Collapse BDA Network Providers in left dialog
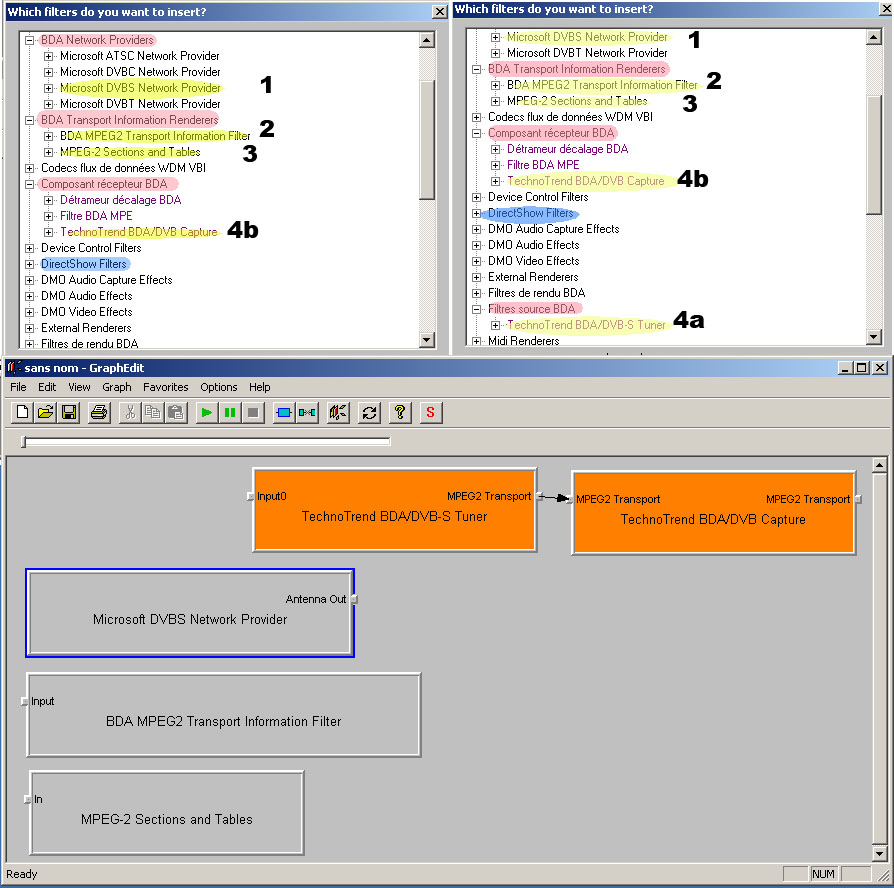Image resolution: width=894 pixels, height=888 pixels. (29, 40)
